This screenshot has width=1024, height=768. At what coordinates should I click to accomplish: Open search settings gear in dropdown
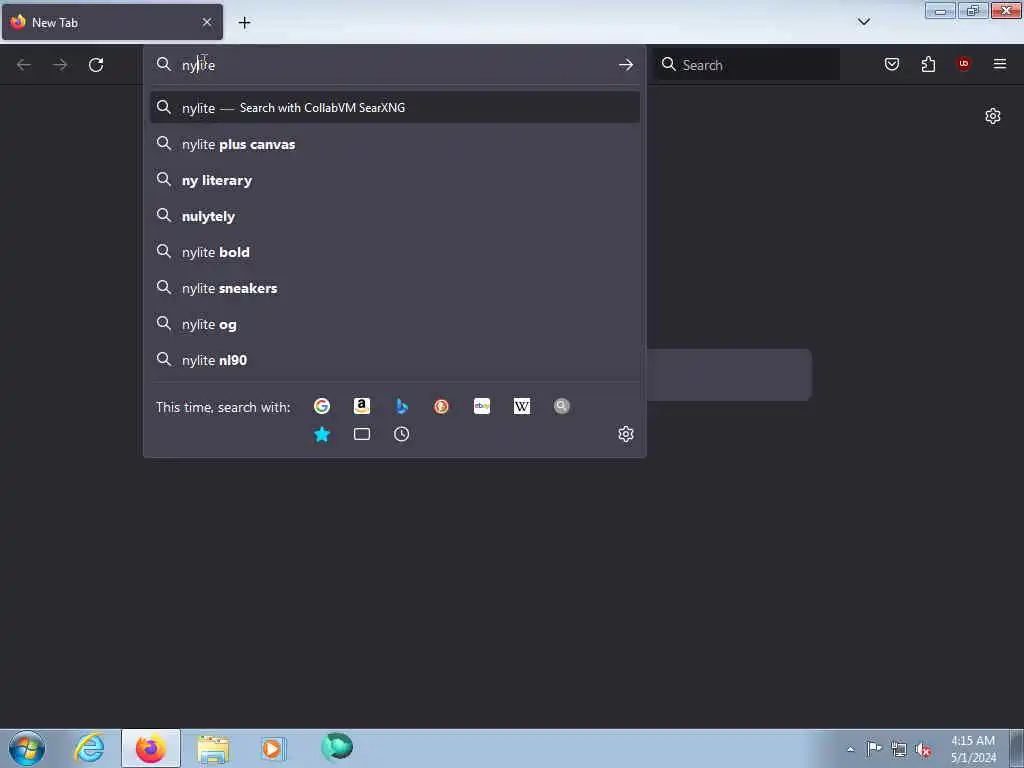click(x=626, y=434)
